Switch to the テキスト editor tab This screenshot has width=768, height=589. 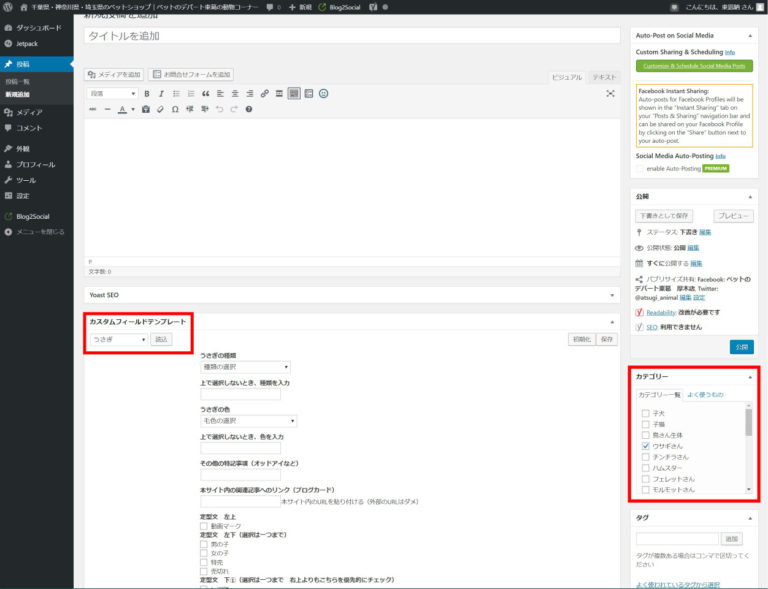pyautogui.click(x=603, y=77)
